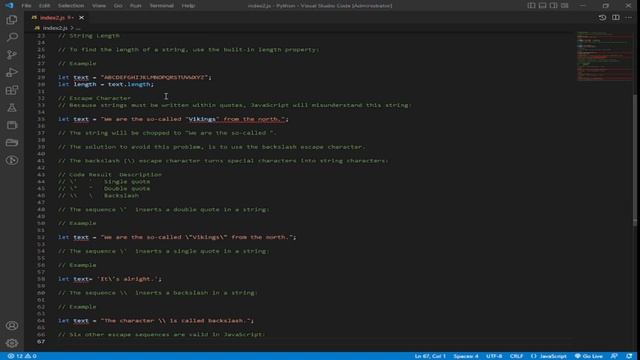Click line number 67 in the gutter
640x360 pixels.
coord(41,341)
